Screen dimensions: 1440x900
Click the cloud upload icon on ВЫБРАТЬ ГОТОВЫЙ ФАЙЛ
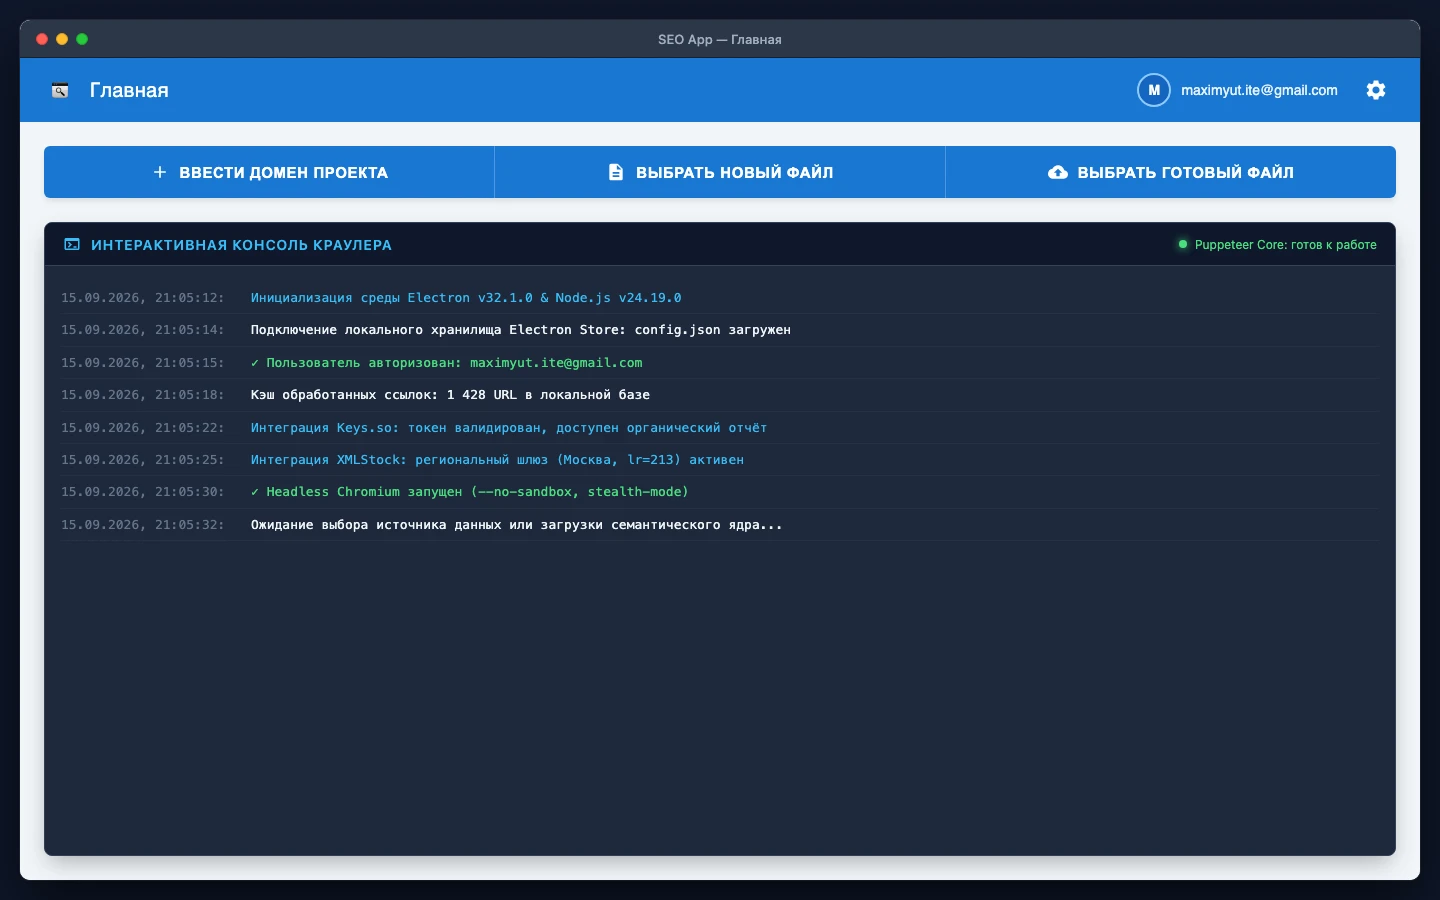pyautogui.click(x=1058, y=172)
